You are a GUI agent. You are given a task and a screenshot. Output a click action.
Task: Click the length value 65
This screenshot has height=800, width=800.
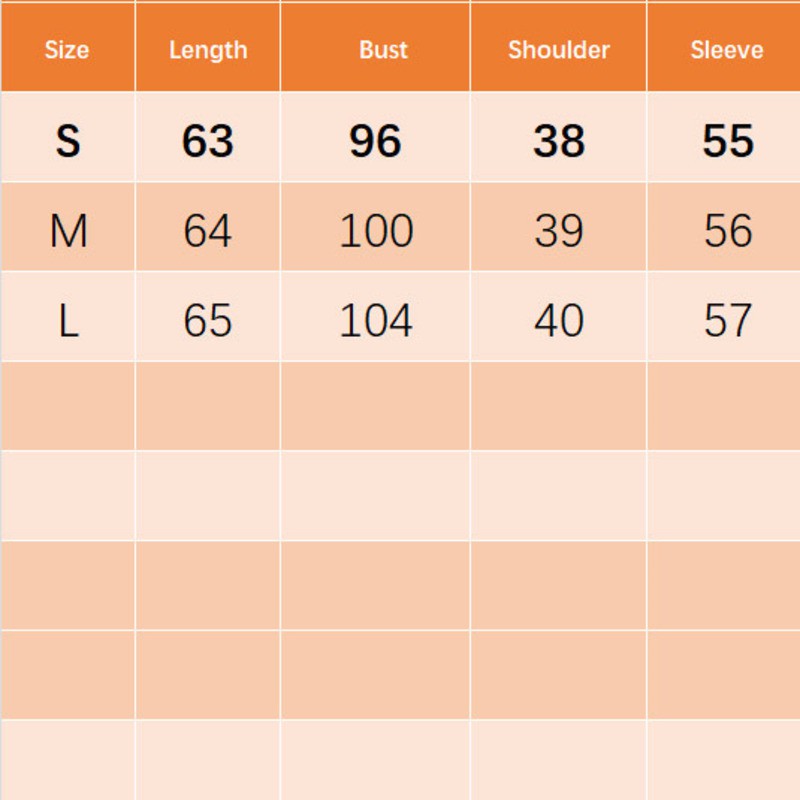pos(208,321)
